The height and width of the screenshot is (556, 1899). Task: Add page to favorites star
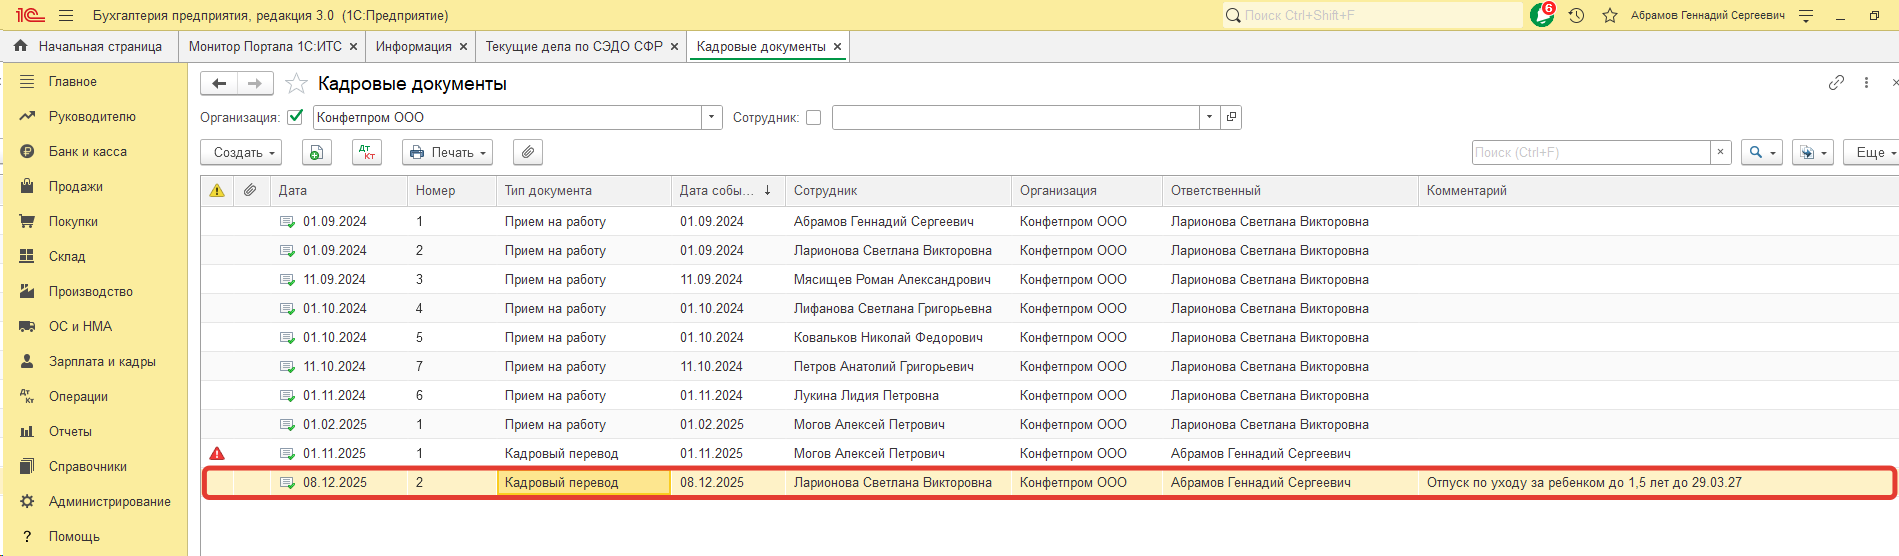point(296,84)
